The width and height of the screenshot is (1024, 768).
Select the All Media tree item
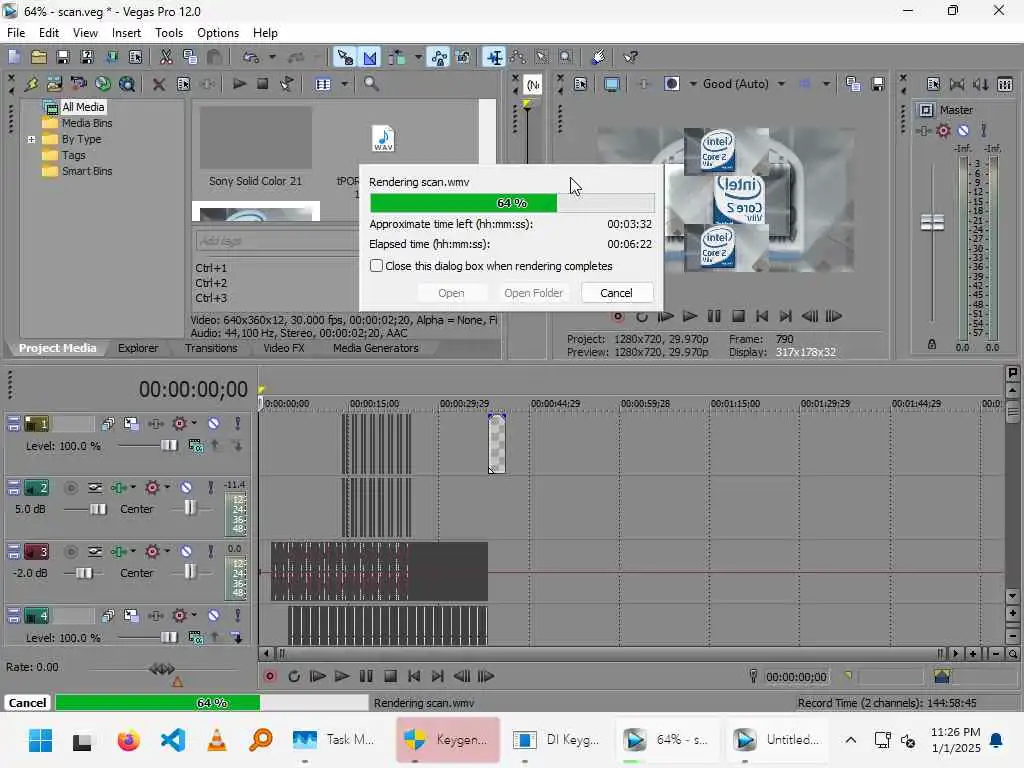(x=83, y=106)
